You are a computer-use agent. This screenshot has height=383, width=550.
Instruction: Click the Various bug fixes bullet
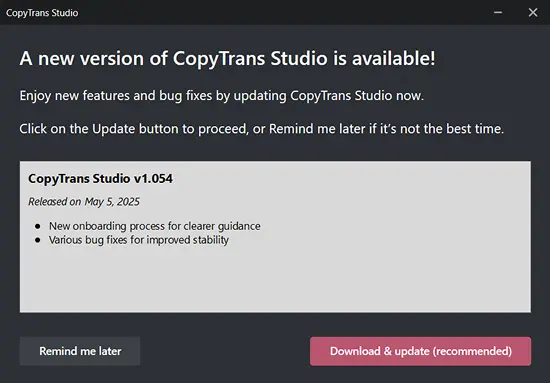pyautogui.click(x=139, y=240)
